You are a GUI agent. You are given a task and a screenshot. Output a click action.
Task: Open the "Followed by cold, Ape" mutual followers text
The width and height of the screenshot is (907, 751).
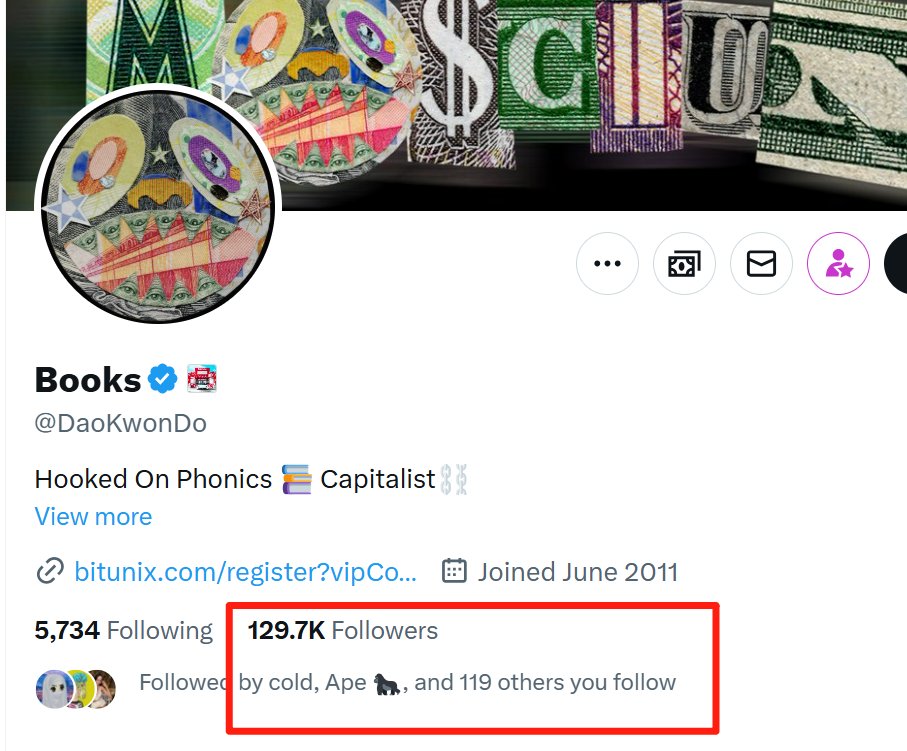[x=407, y=683]
